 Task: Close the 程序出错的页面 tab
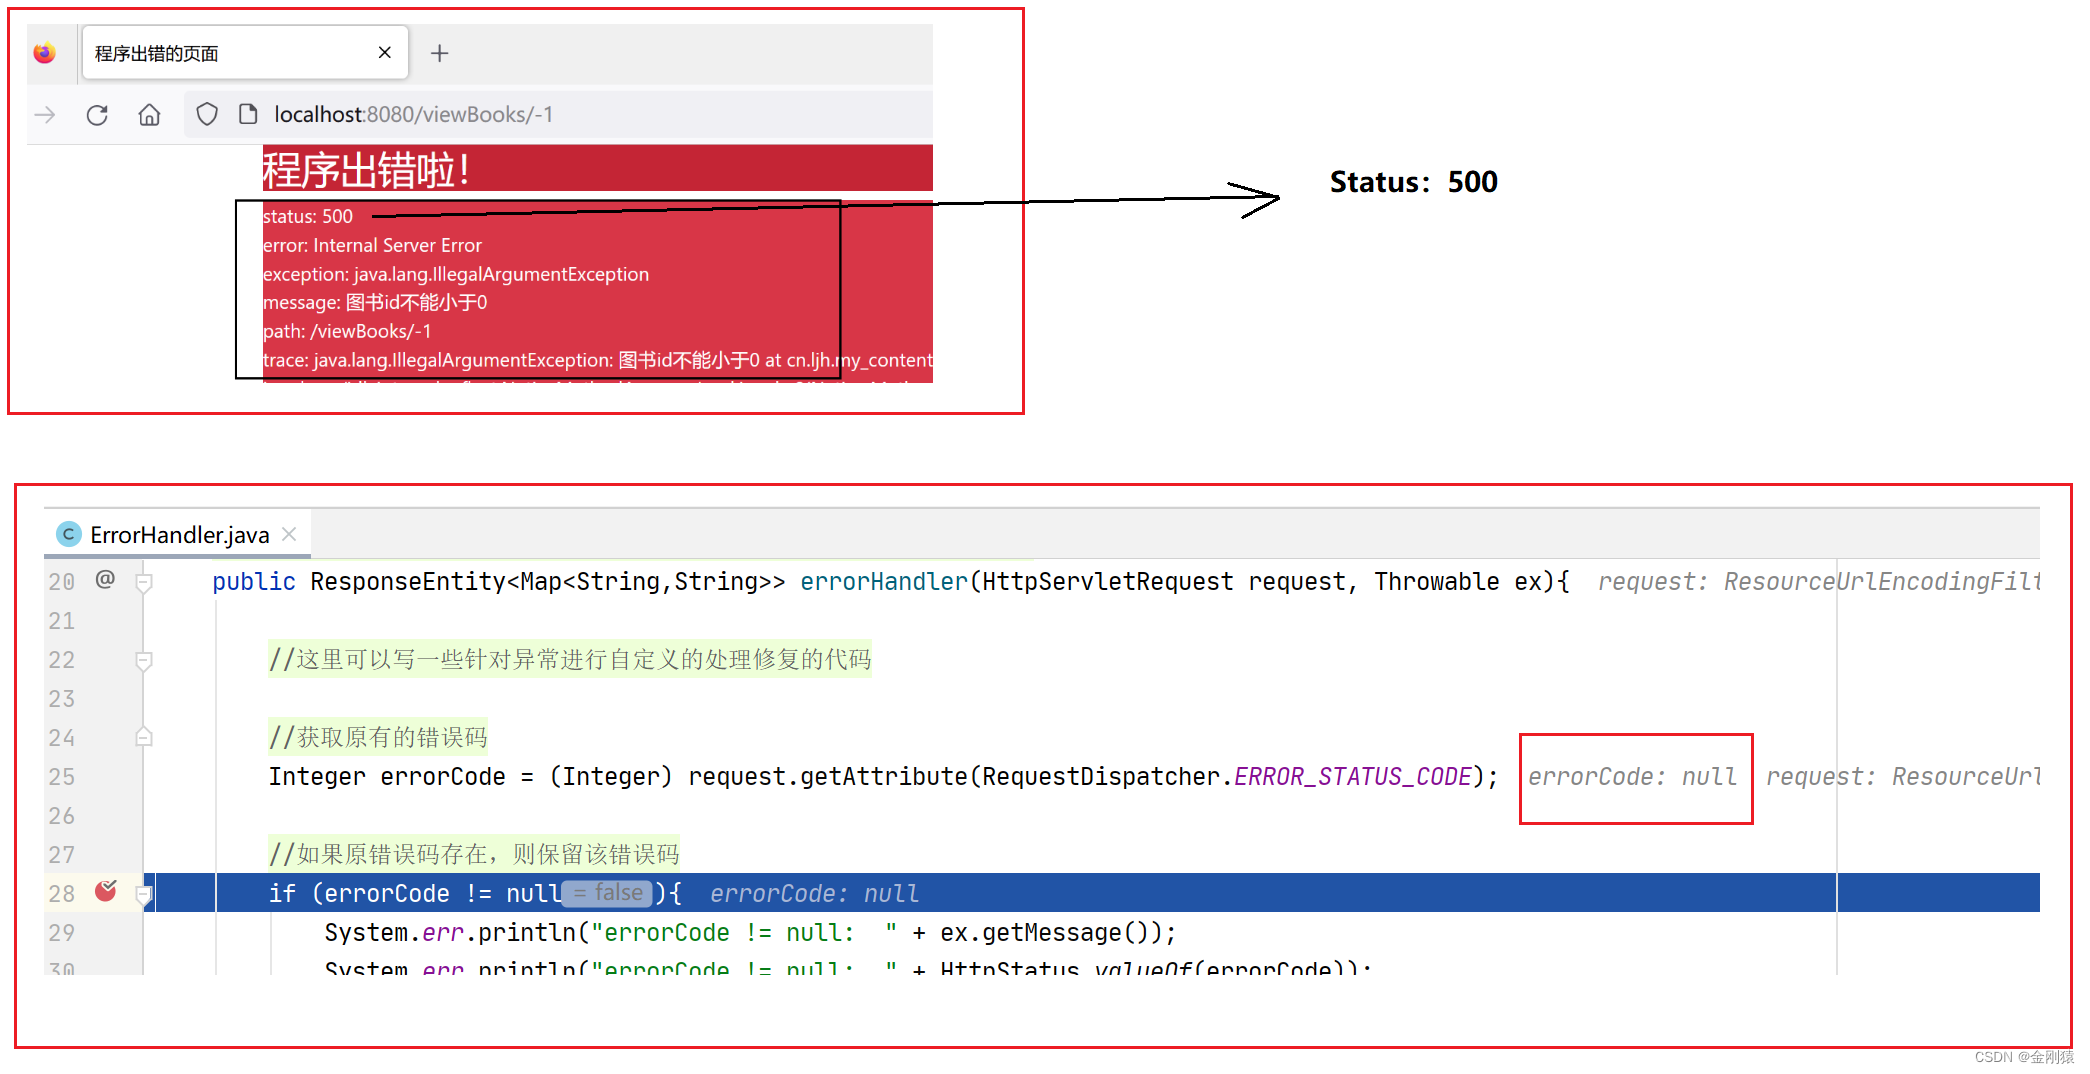[385, 53]
